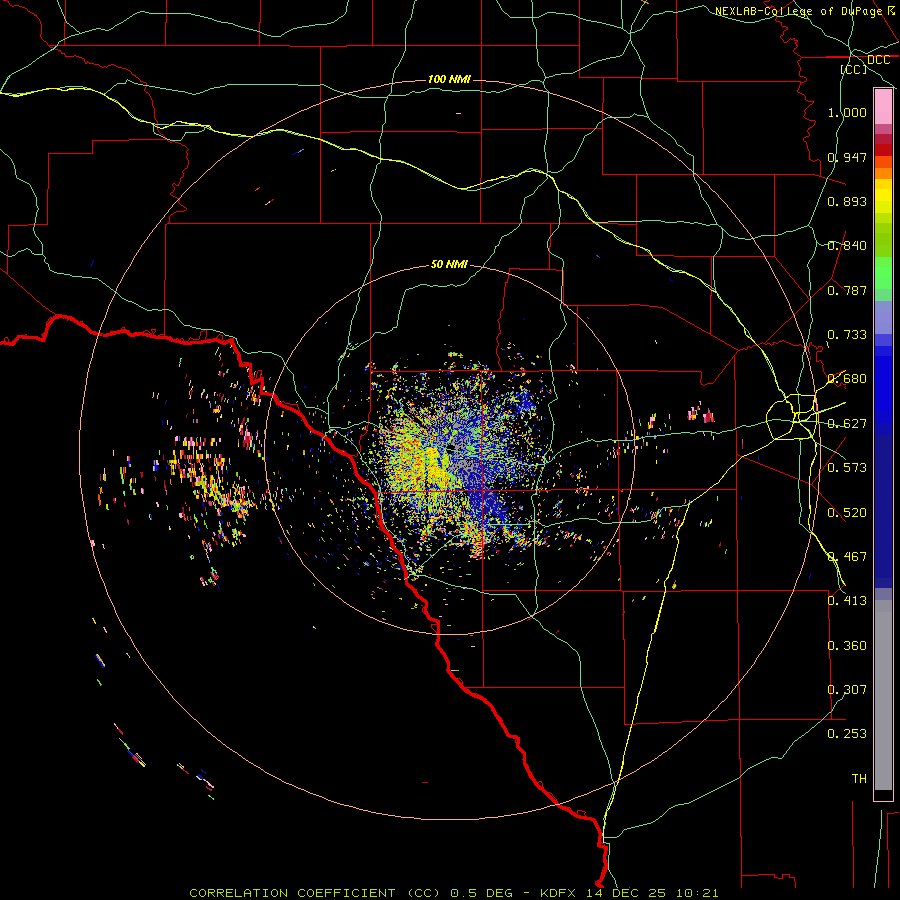Click the 10:21 timestamp in the caption

tap(697, 893)
